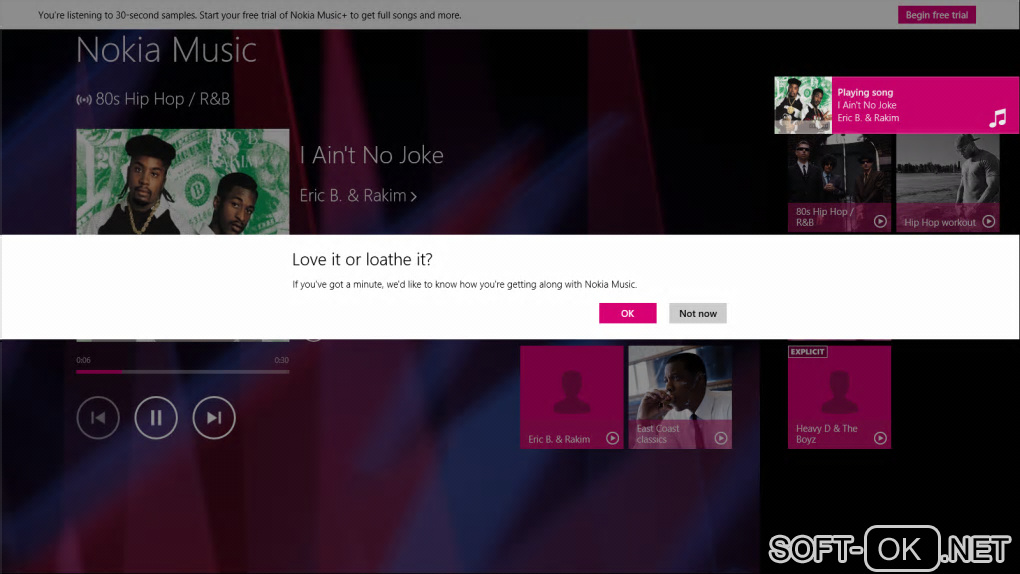Open the Playing song tile

click(x=896, y=105)
